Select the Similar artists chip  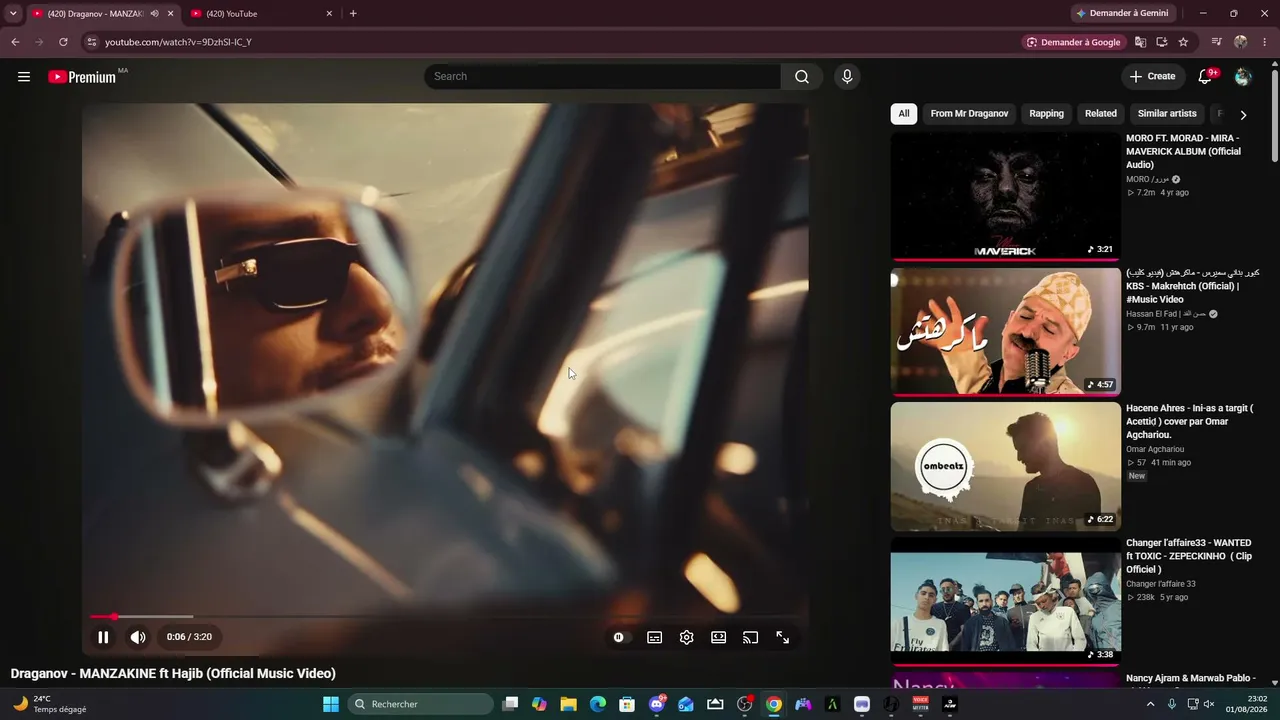(1167, 114)
